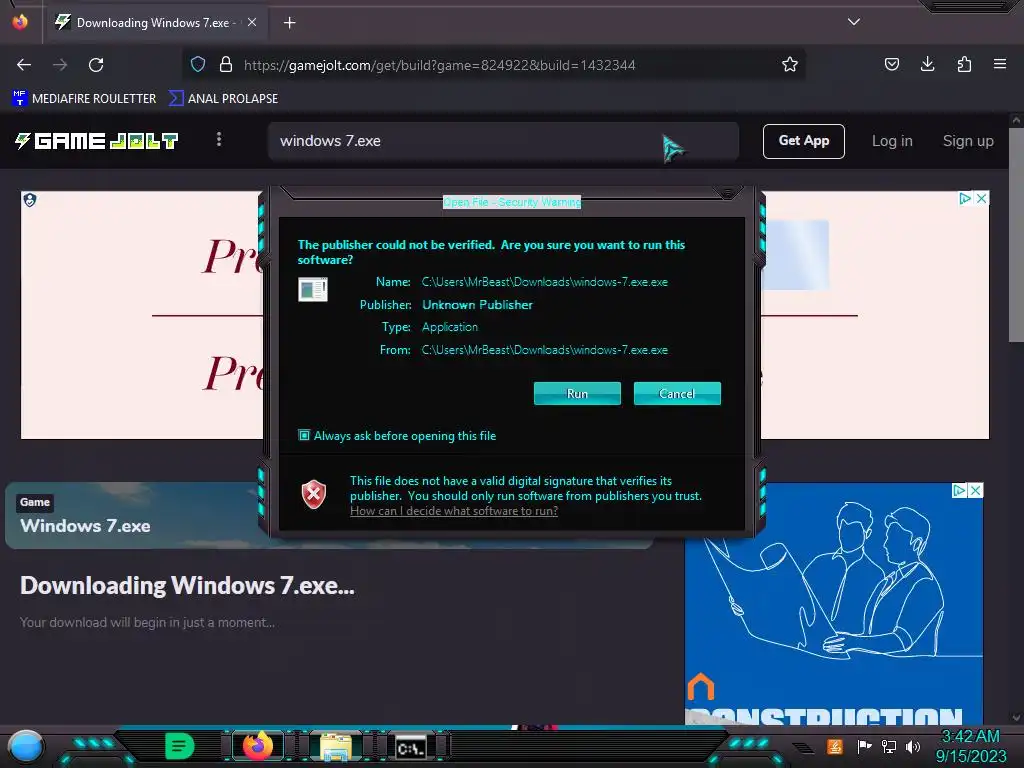Uncheck Always ask before opening this file
The width and height of the screenshot is (1024, 768).
tap(304, 435)
